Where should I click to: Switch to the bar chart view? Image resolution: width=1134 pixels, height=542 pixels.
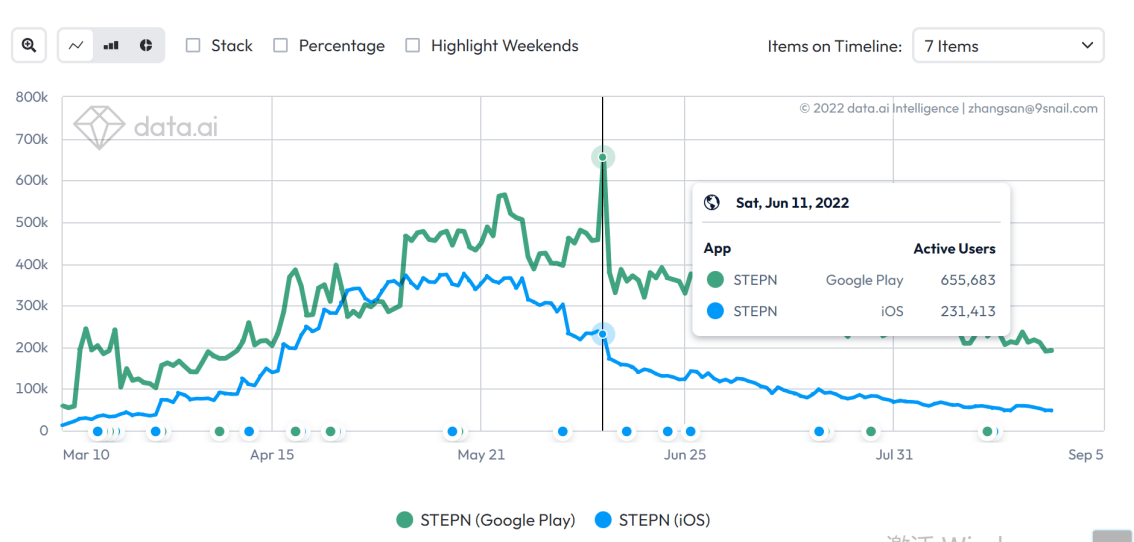coord(111,46)
